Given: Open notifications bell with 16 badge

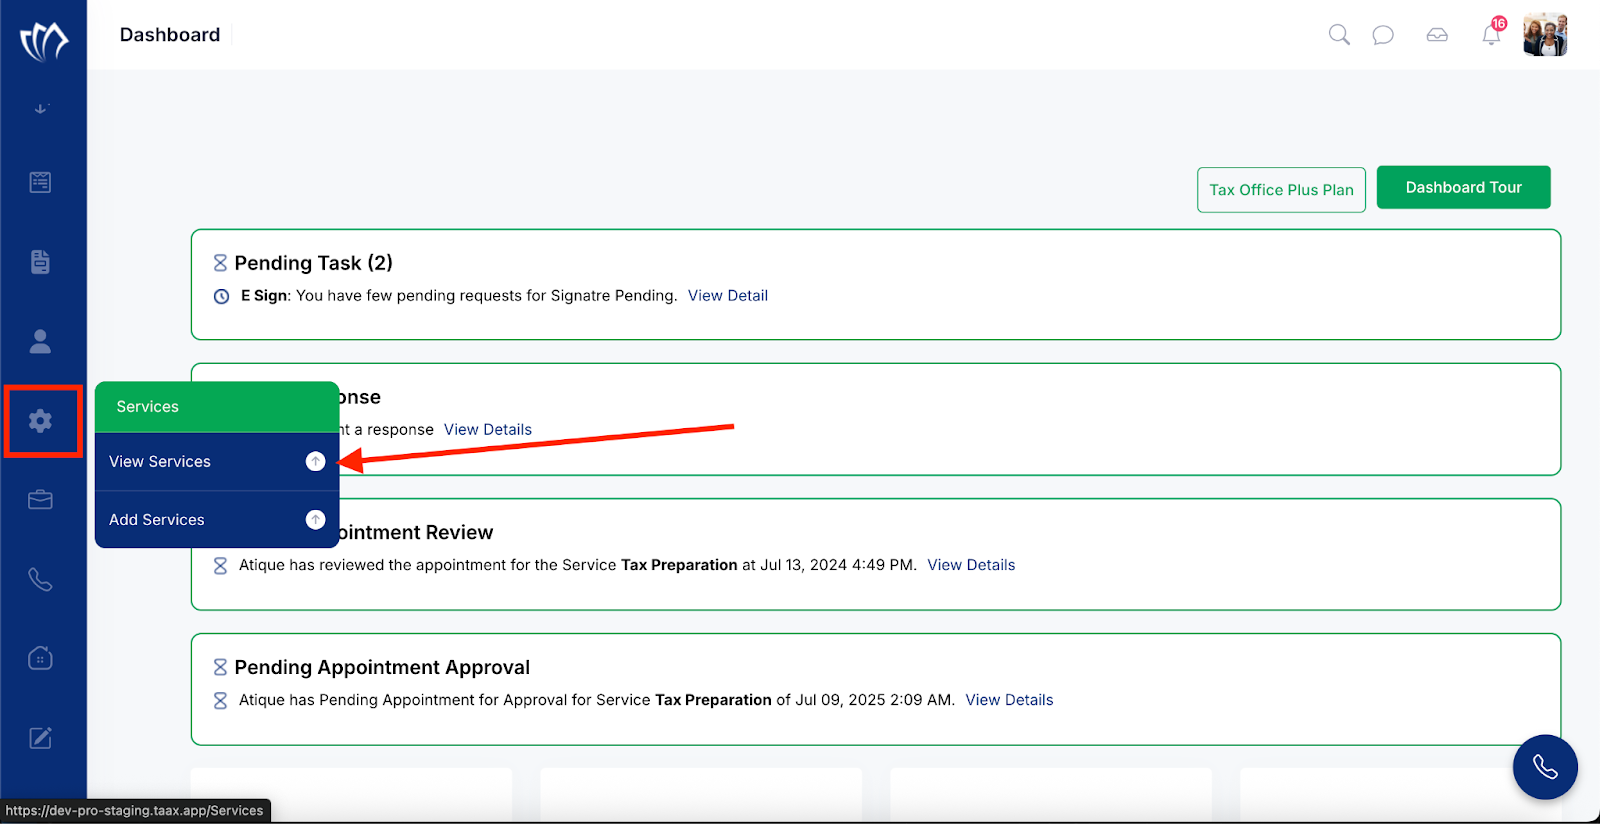Looking at the screenshot, I should [x=1492, y=33].
